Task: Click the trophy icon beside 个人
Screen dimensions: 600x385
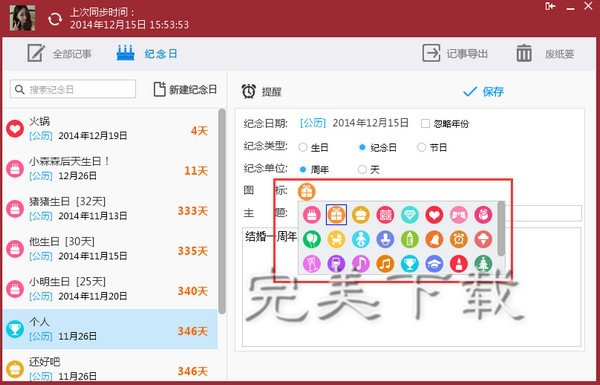Action: pyautogui.click(x=15, y=329)
